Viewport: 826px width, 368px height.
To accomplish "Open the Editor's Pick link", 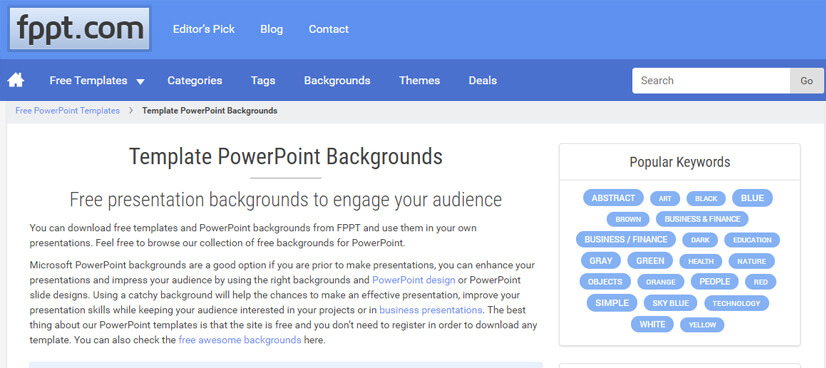I will coord(204,29).
